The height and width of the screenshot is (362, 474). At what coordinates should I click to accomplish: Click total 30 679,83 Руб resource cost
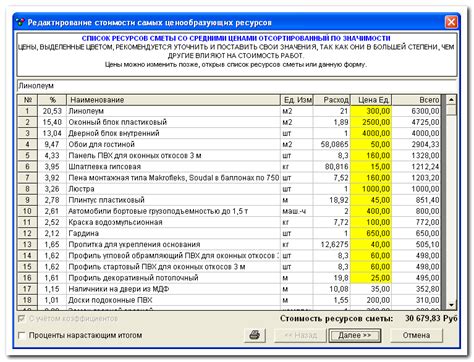pyautogui.click(x=431, y=318)
